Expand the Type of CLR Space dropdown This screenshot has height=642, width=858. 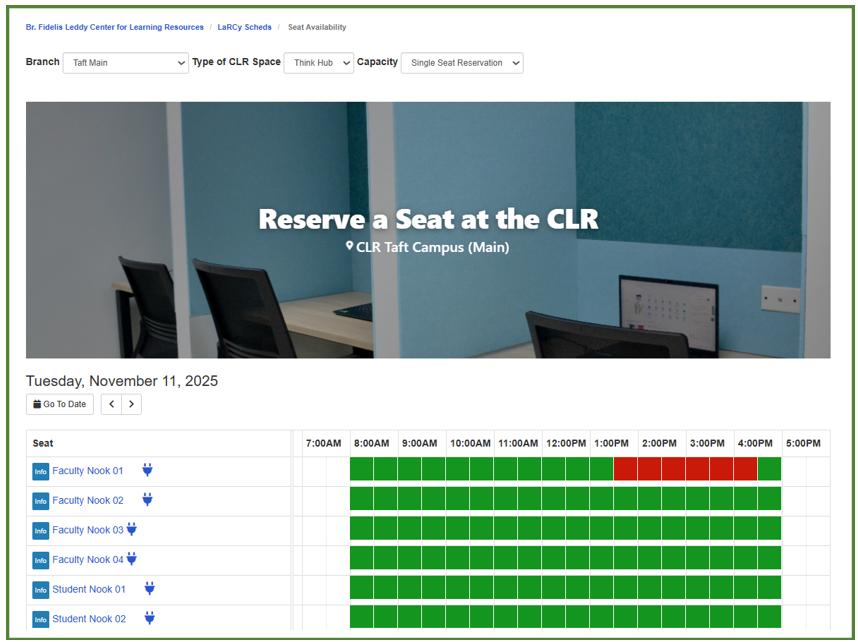318,63
